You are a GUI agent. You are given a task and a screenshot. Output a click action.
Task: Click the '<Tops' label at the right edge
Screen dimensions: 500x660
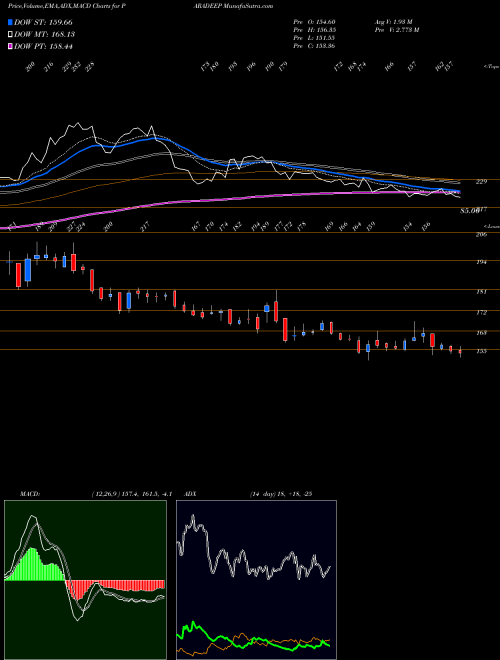coord(491,67)
